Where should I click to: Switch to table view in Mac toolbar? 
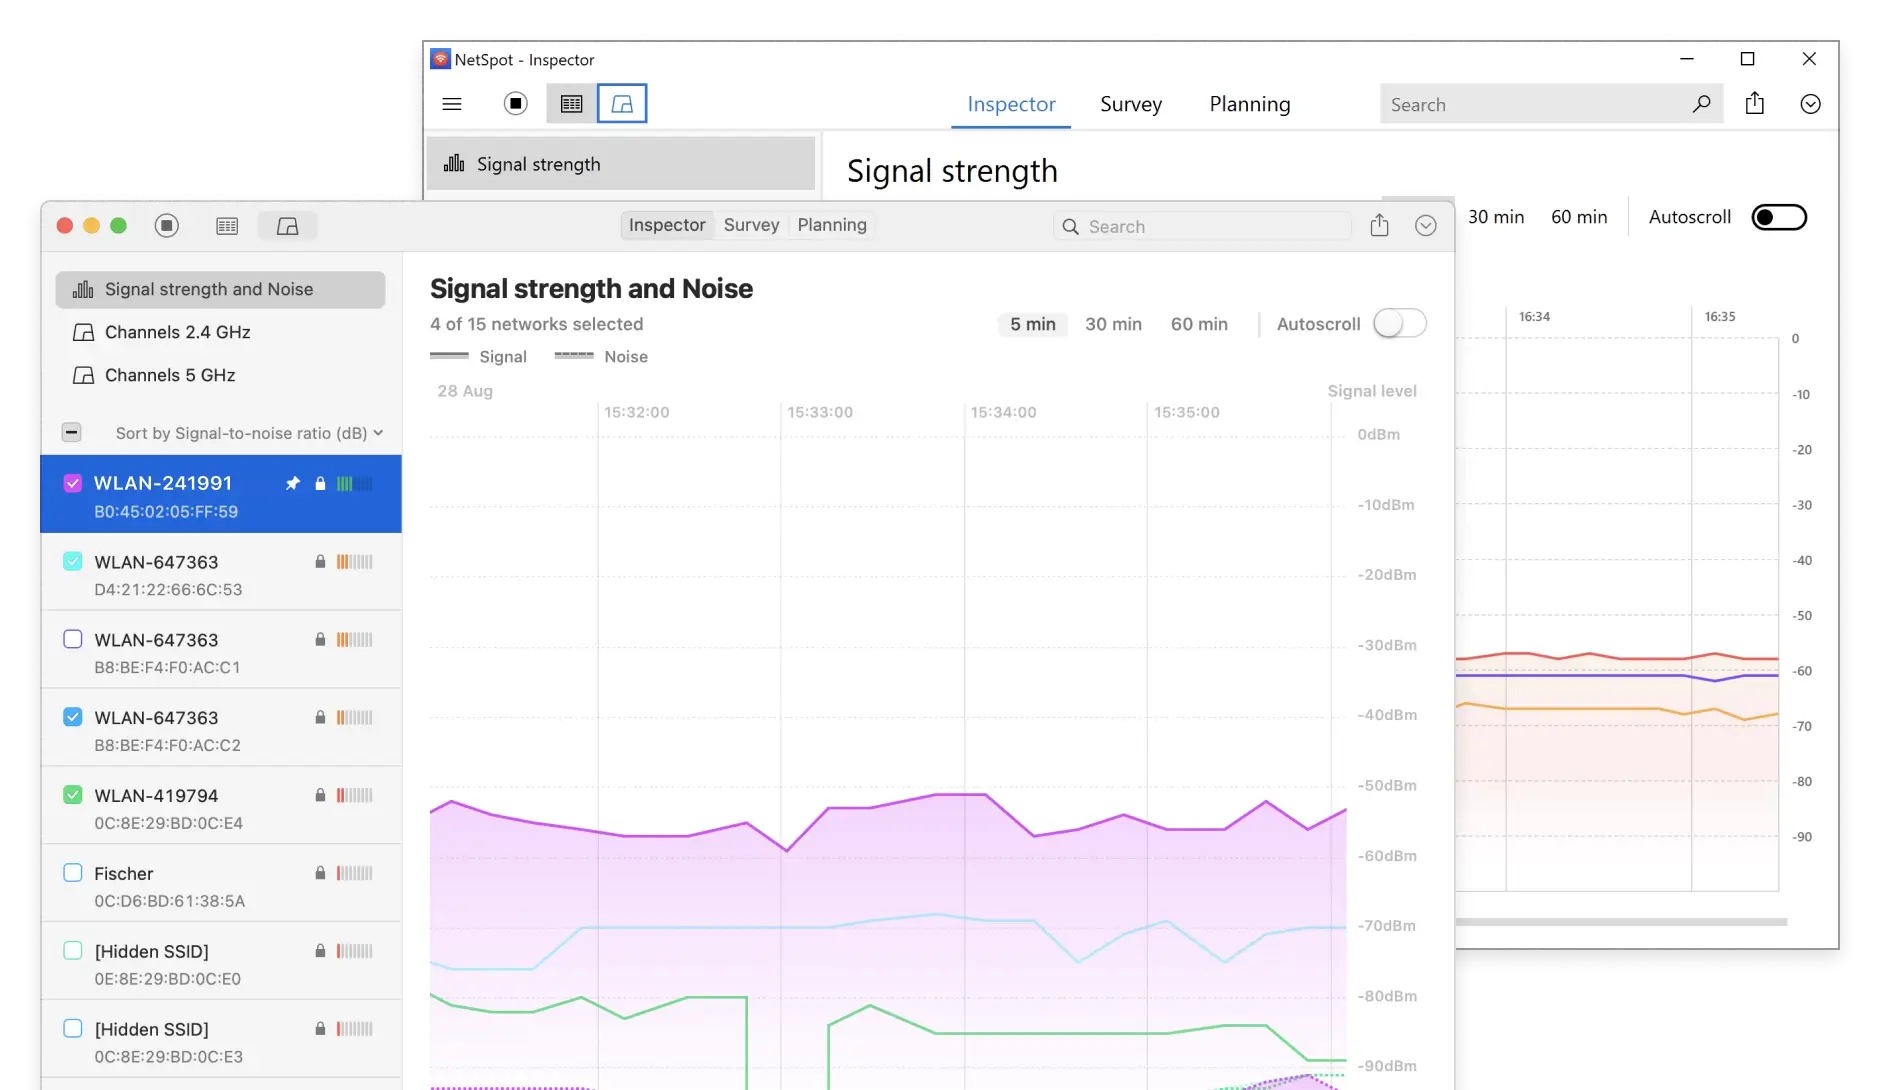click(227, 226)
